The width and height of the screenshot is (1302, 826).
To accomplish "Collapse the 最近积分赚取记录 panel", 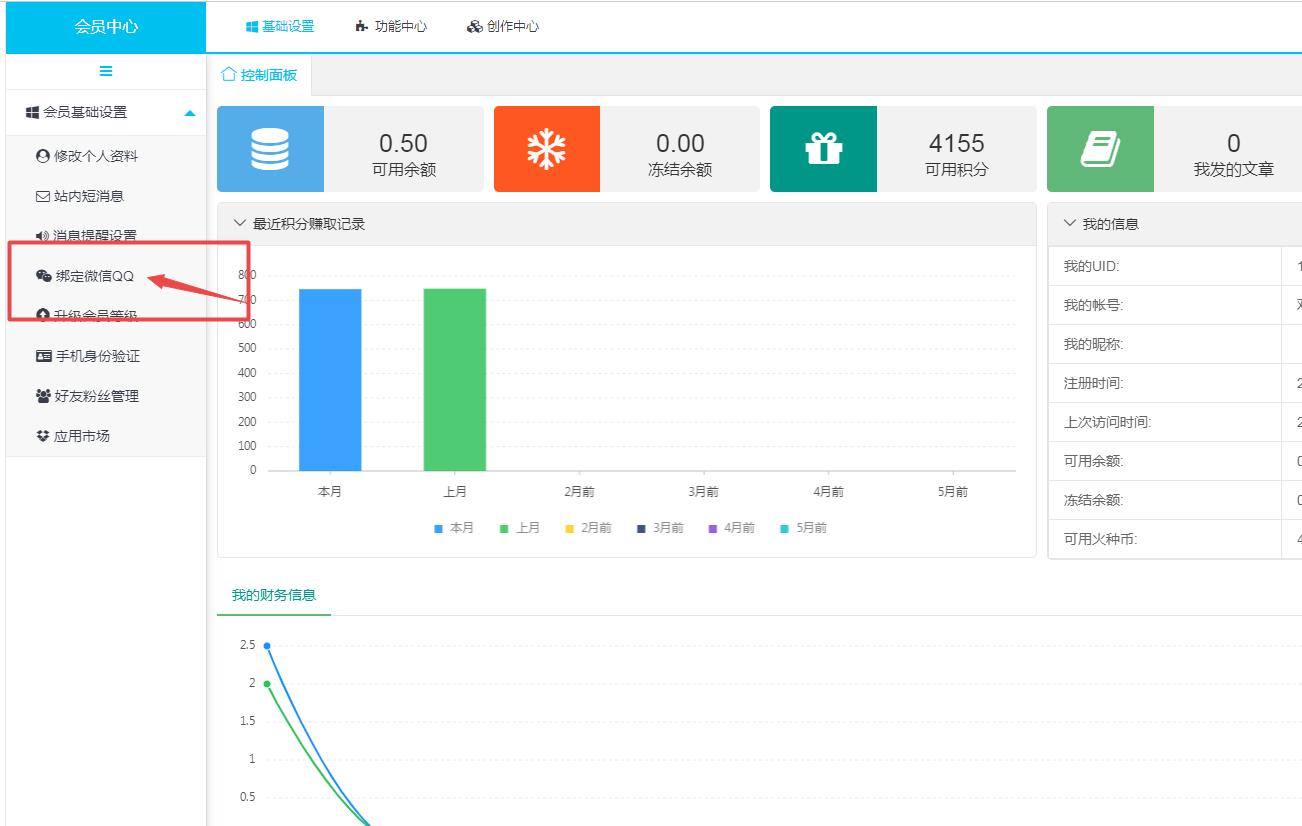I will point(239,224).
